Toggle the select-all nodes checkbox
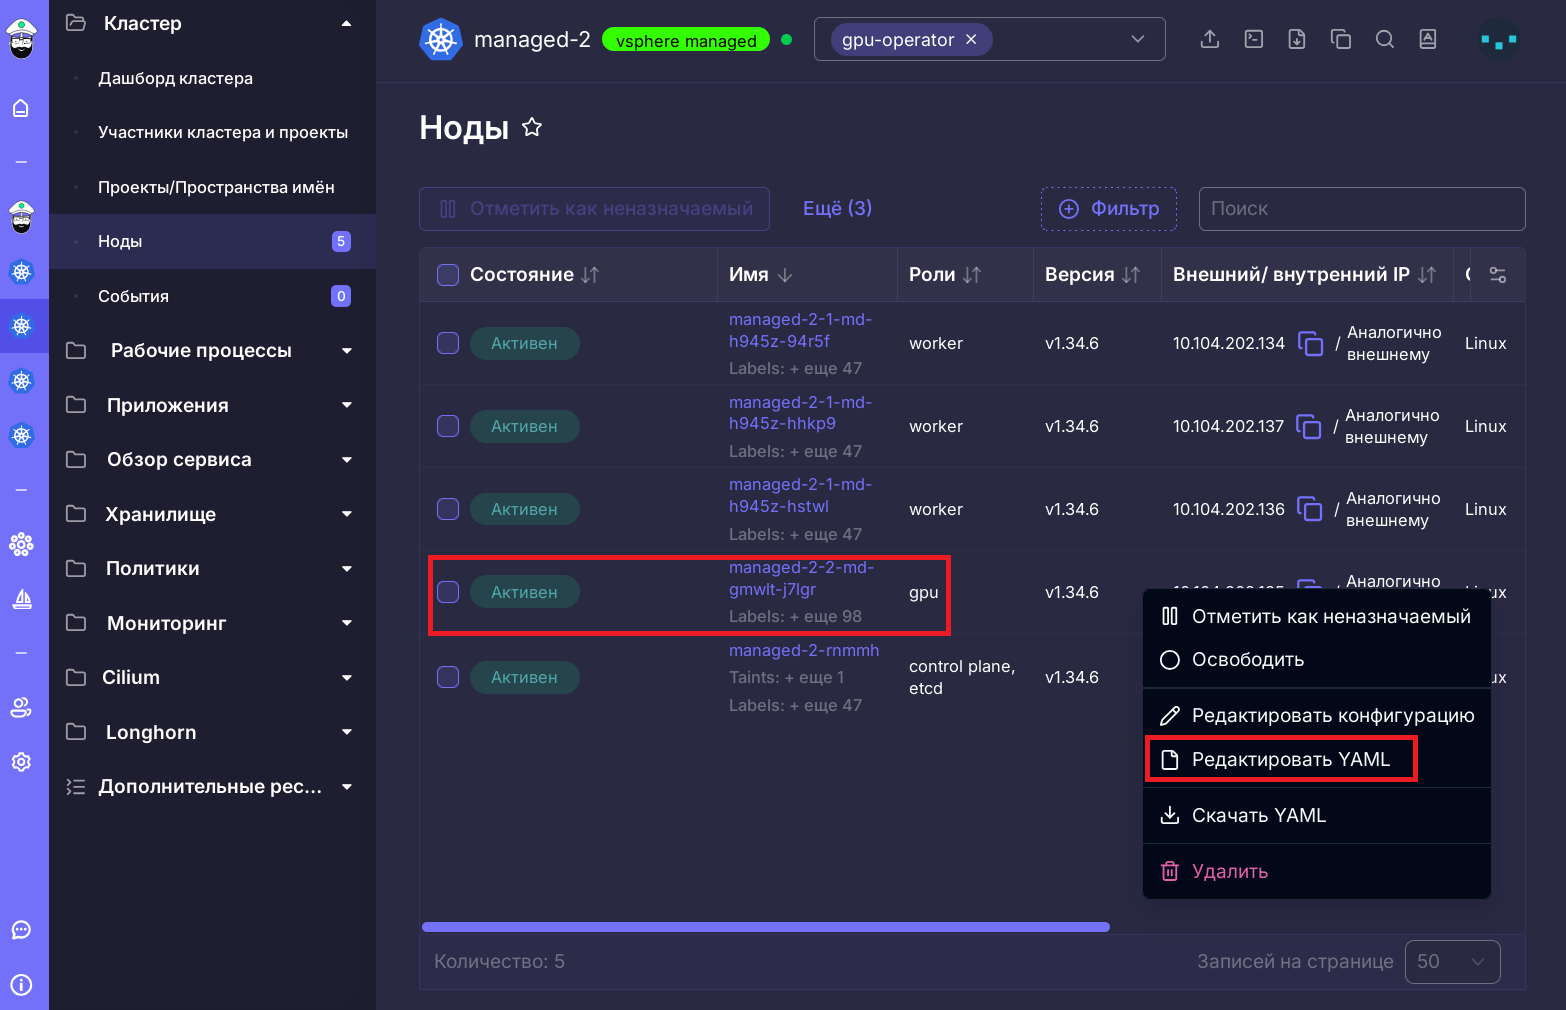 click(448, 275)
